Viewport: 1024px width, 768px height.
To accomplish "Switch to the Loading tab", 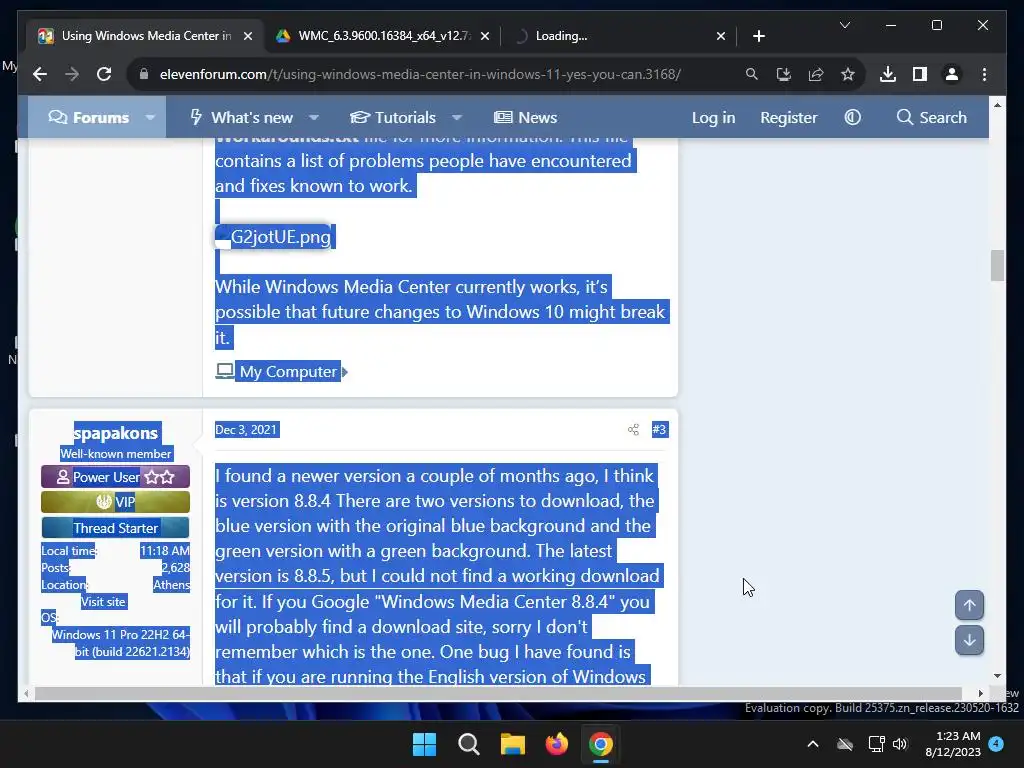I will (618, 36).
